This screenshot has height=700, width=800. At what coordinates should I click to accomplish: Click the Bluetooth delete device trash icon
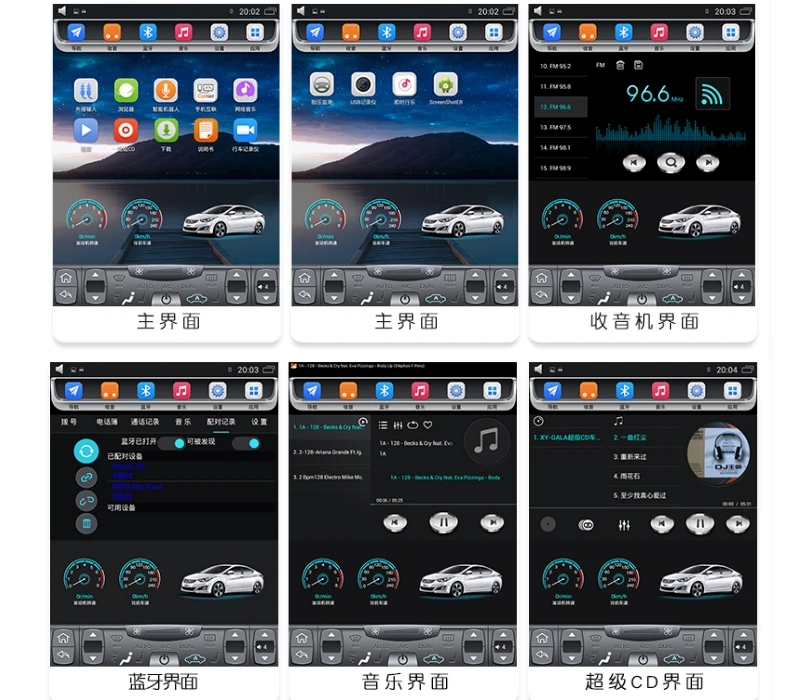tap(86, 524)
